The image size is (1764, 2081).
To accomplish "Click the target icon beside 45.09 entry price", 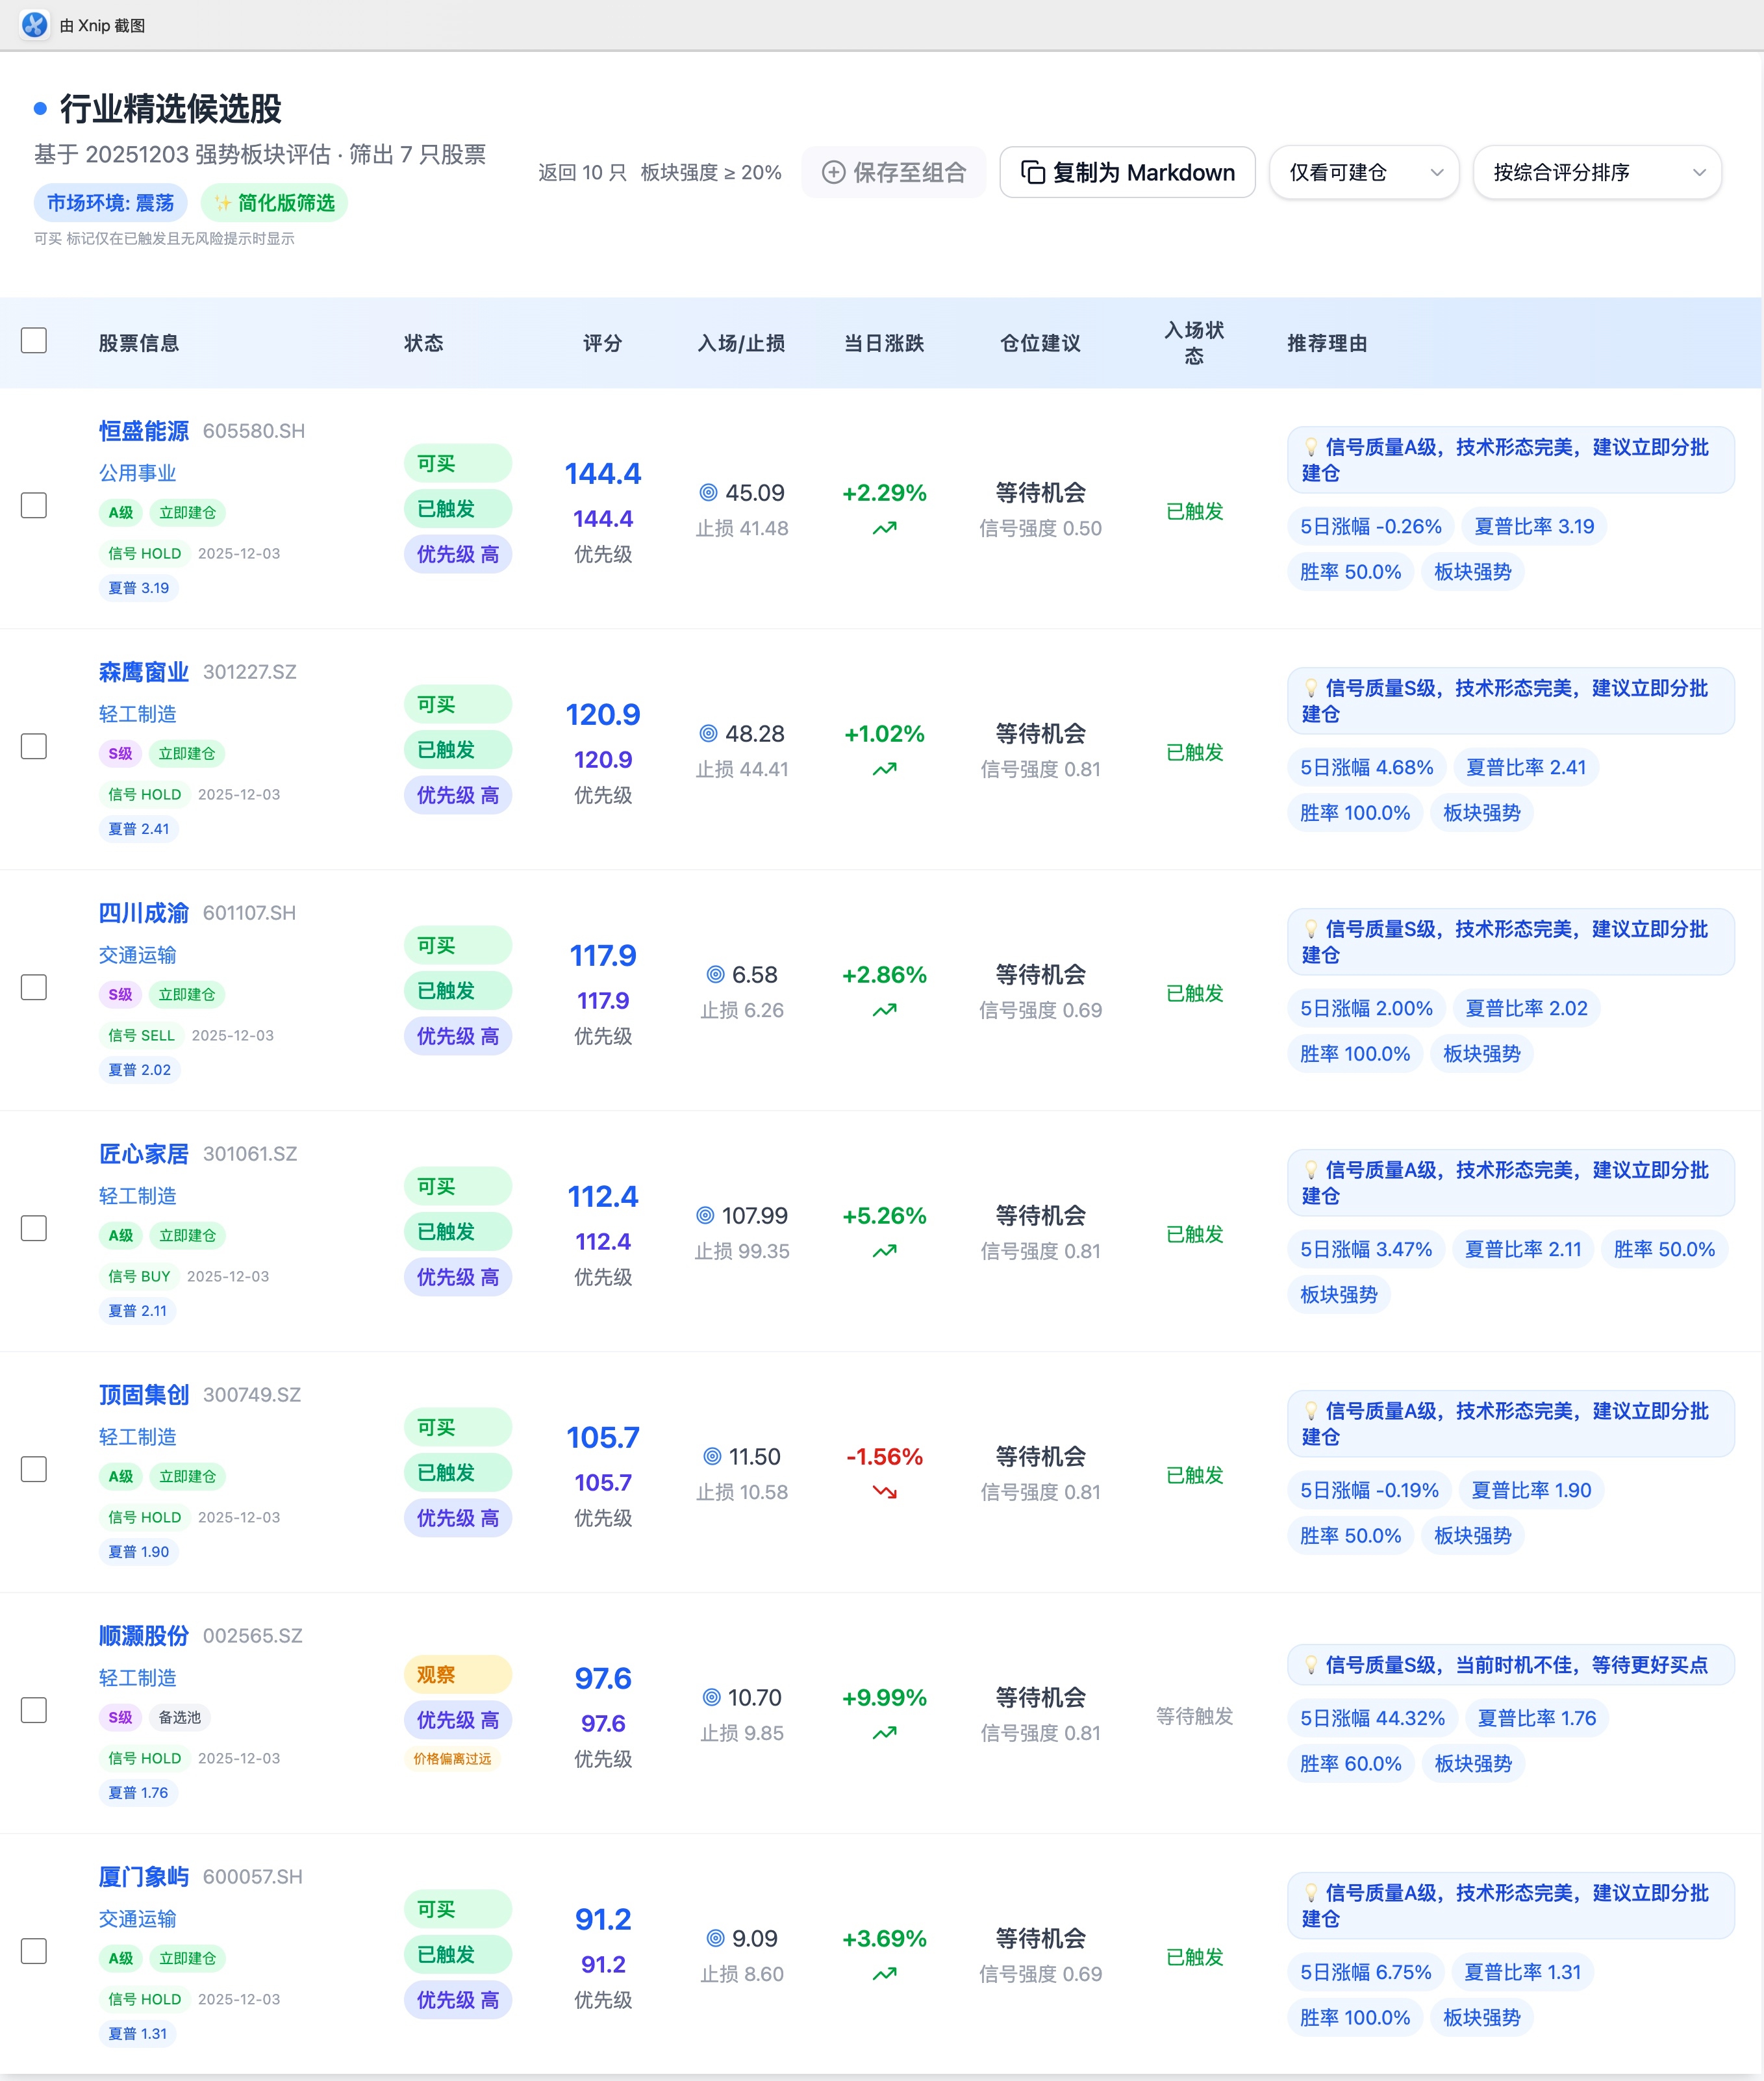I will coord(708,492).
